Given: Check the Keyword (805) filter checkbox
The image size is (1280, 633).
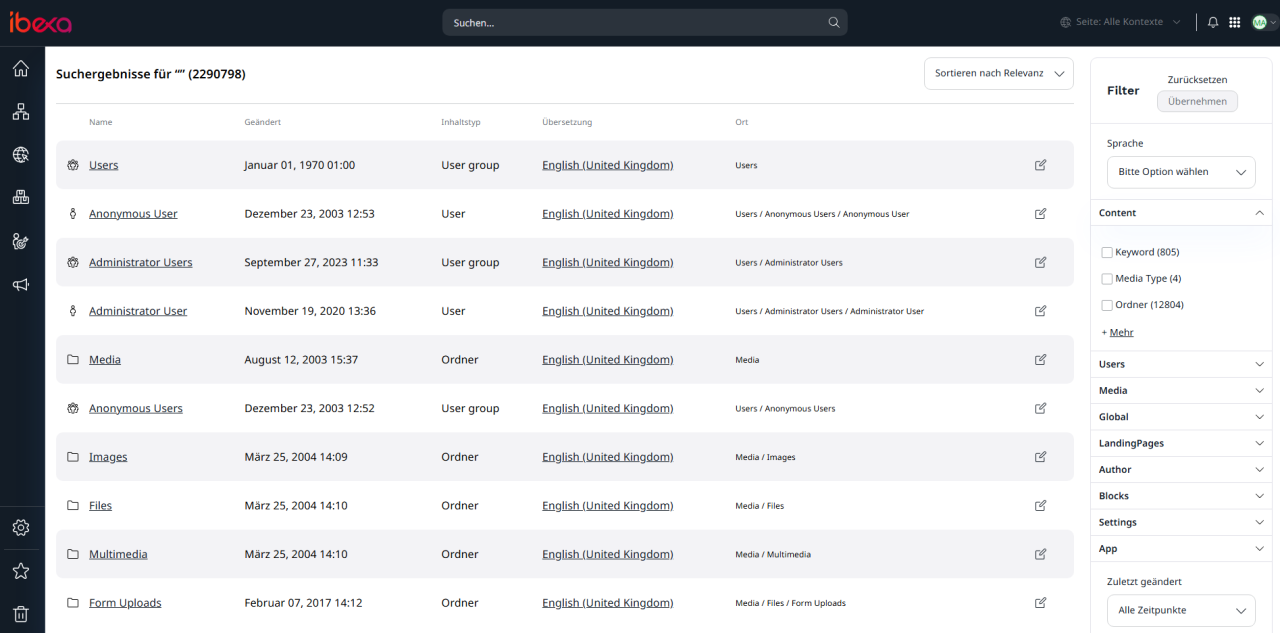Looking at the screenshot, I should pyautogui.click(x=1107, y=253).
